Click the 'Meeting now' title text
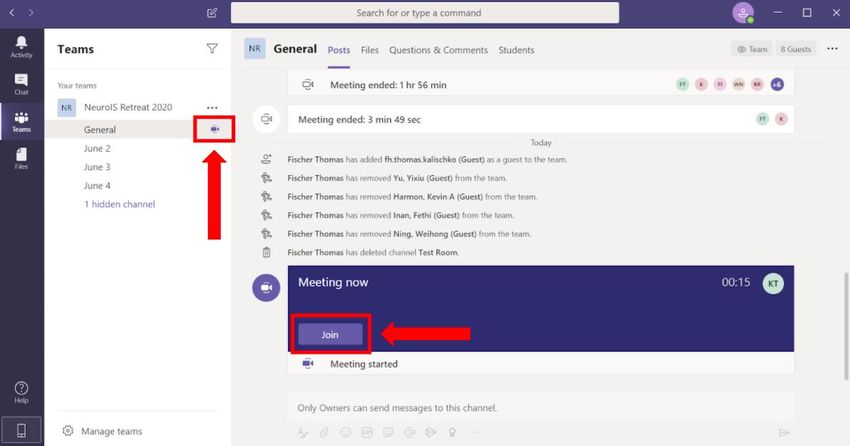The height and width of the screenshot is (446, 850). pos(333,282)
